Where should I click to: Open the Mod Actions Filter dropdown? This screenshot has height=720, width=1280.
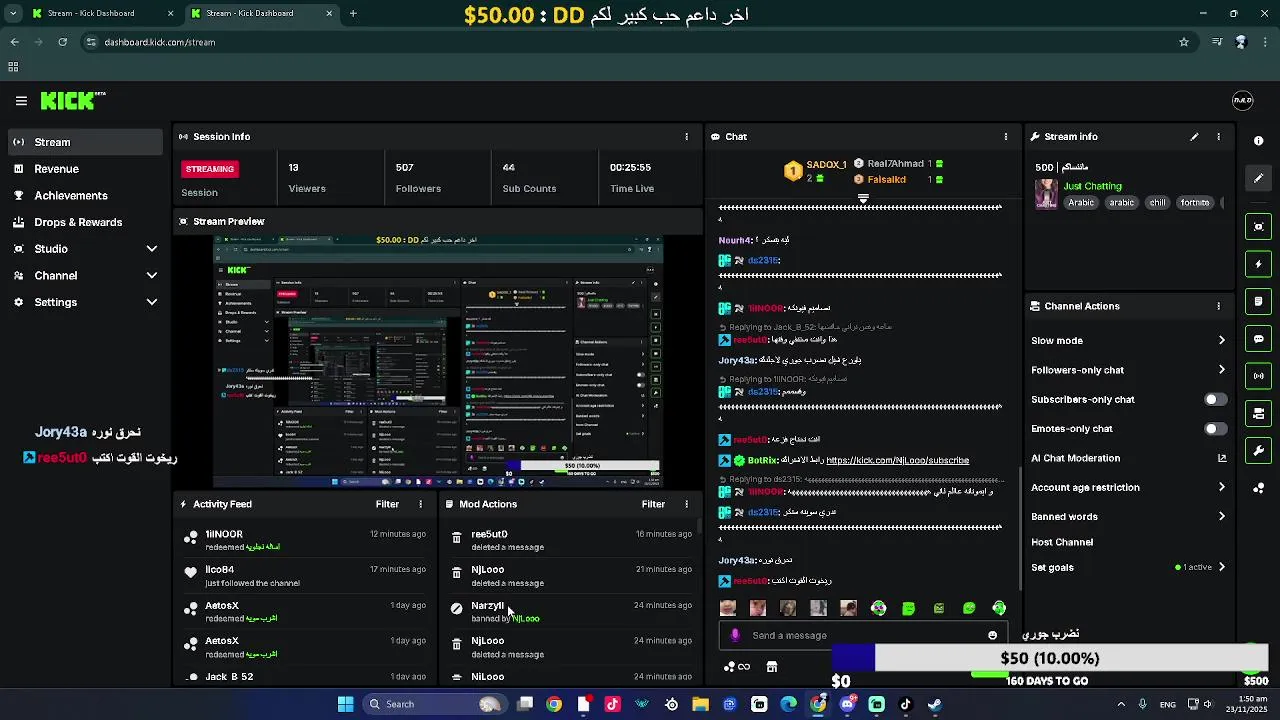653,505
